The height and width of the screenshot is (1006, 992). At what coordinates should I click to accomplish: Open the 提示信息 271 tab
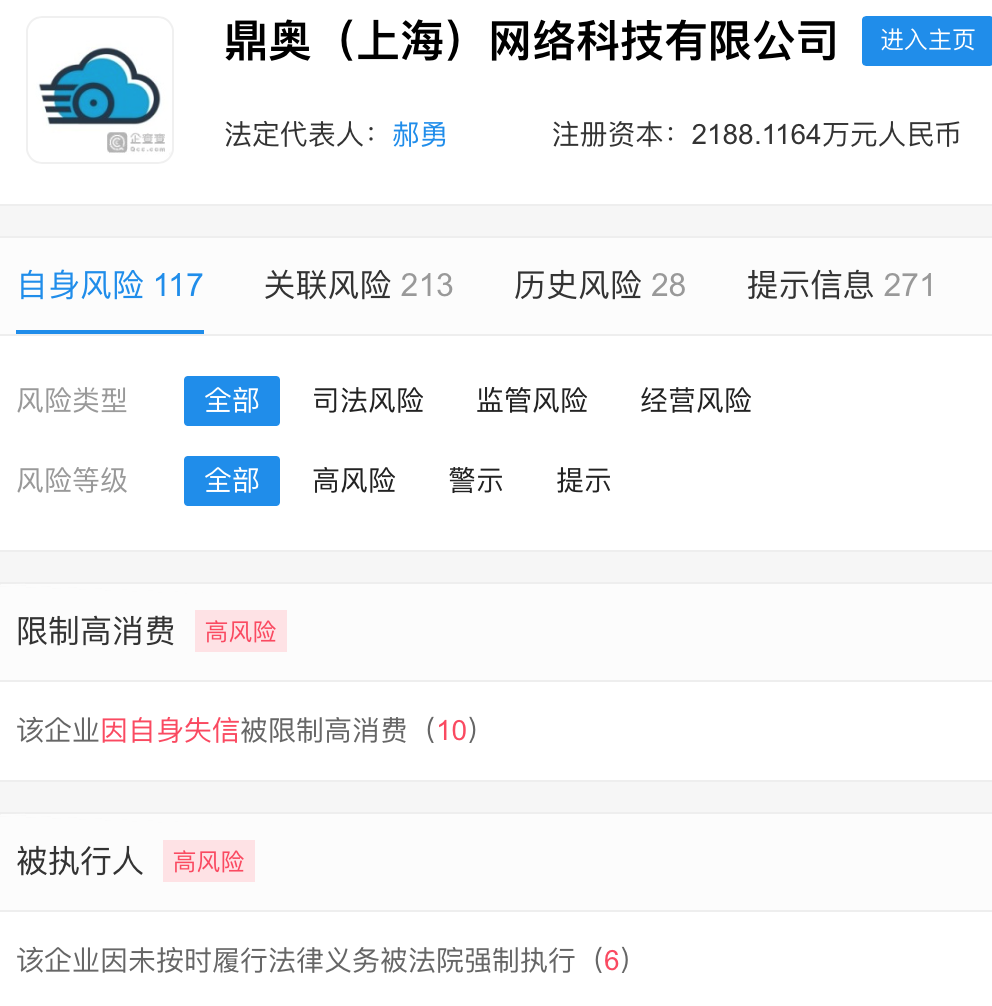tap(841, 285)
